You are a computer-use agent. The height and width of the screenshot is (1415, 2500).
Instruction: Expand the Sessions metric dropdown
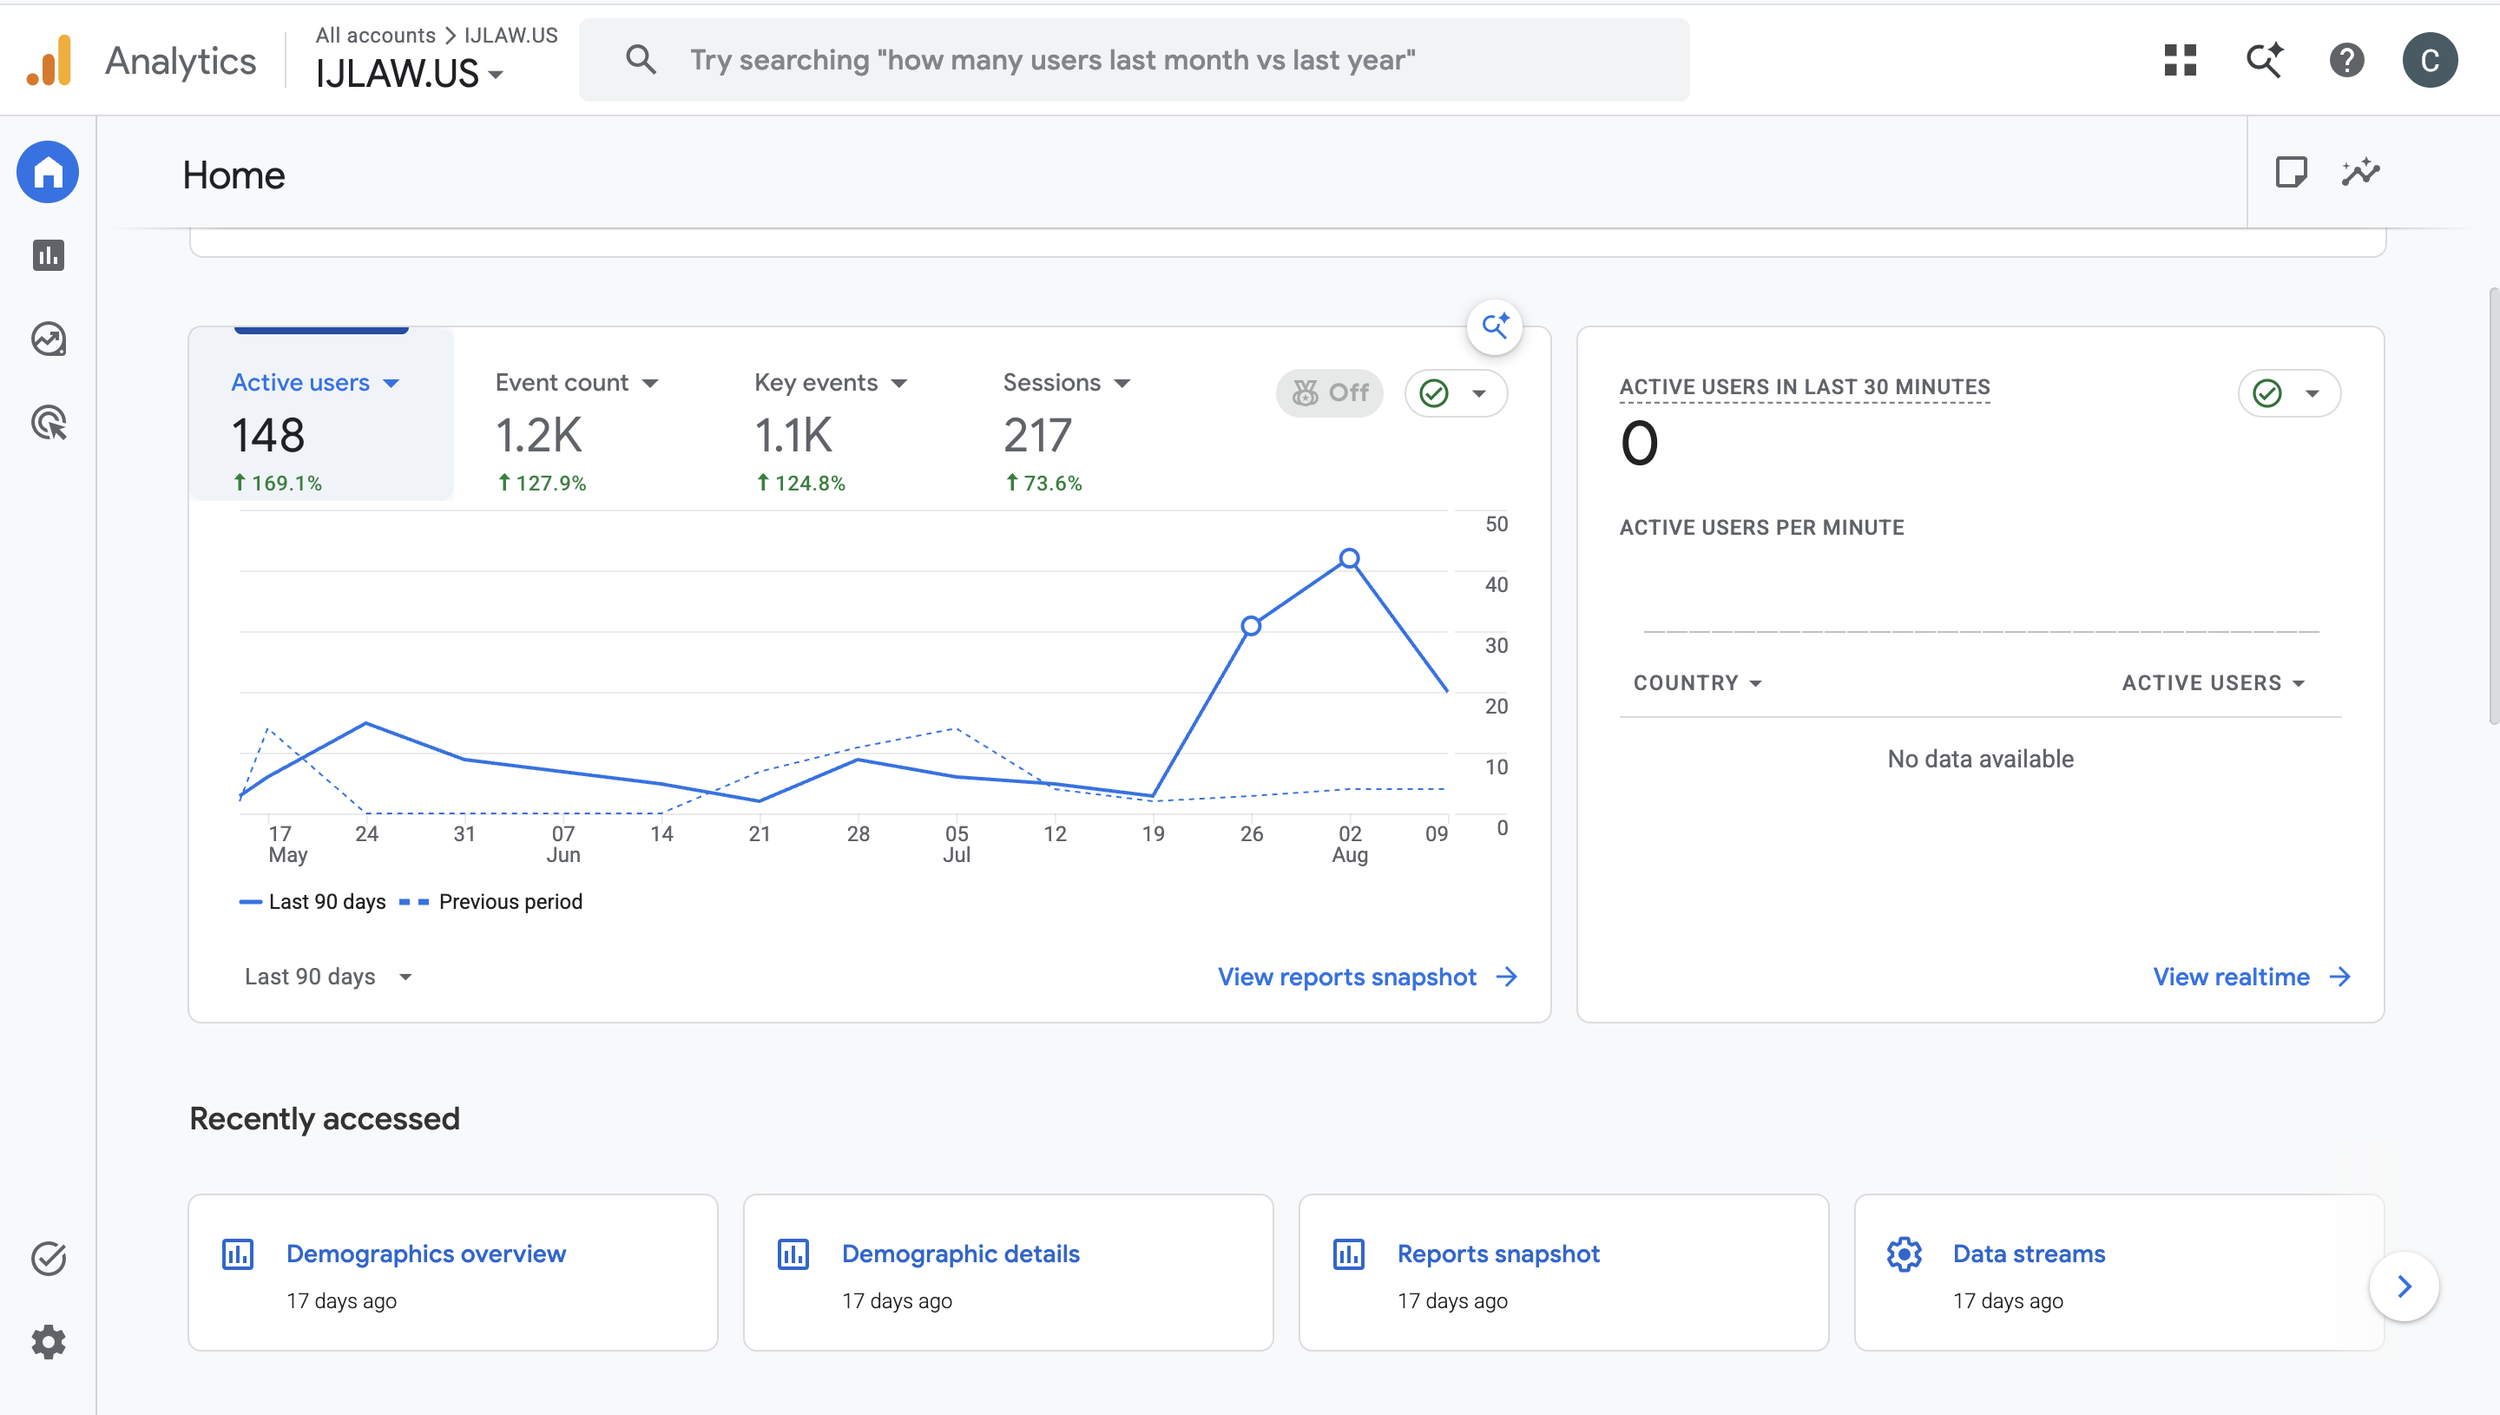click(1122, 384)
